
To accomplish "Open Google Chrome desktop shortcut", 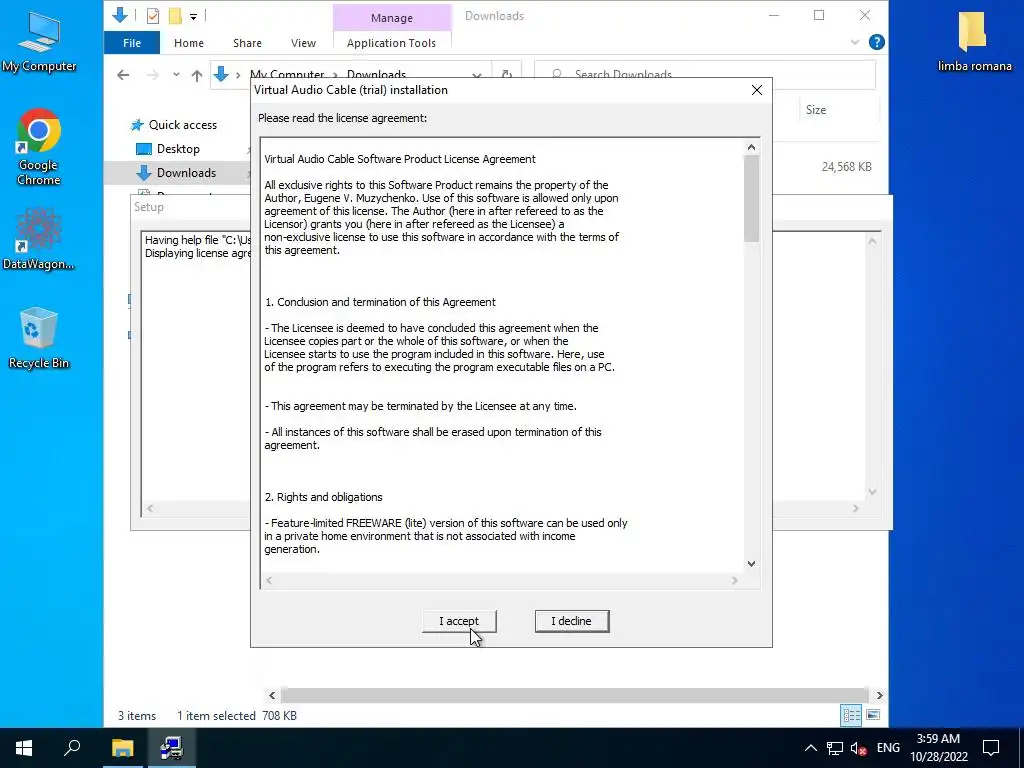I will (39, 147).
